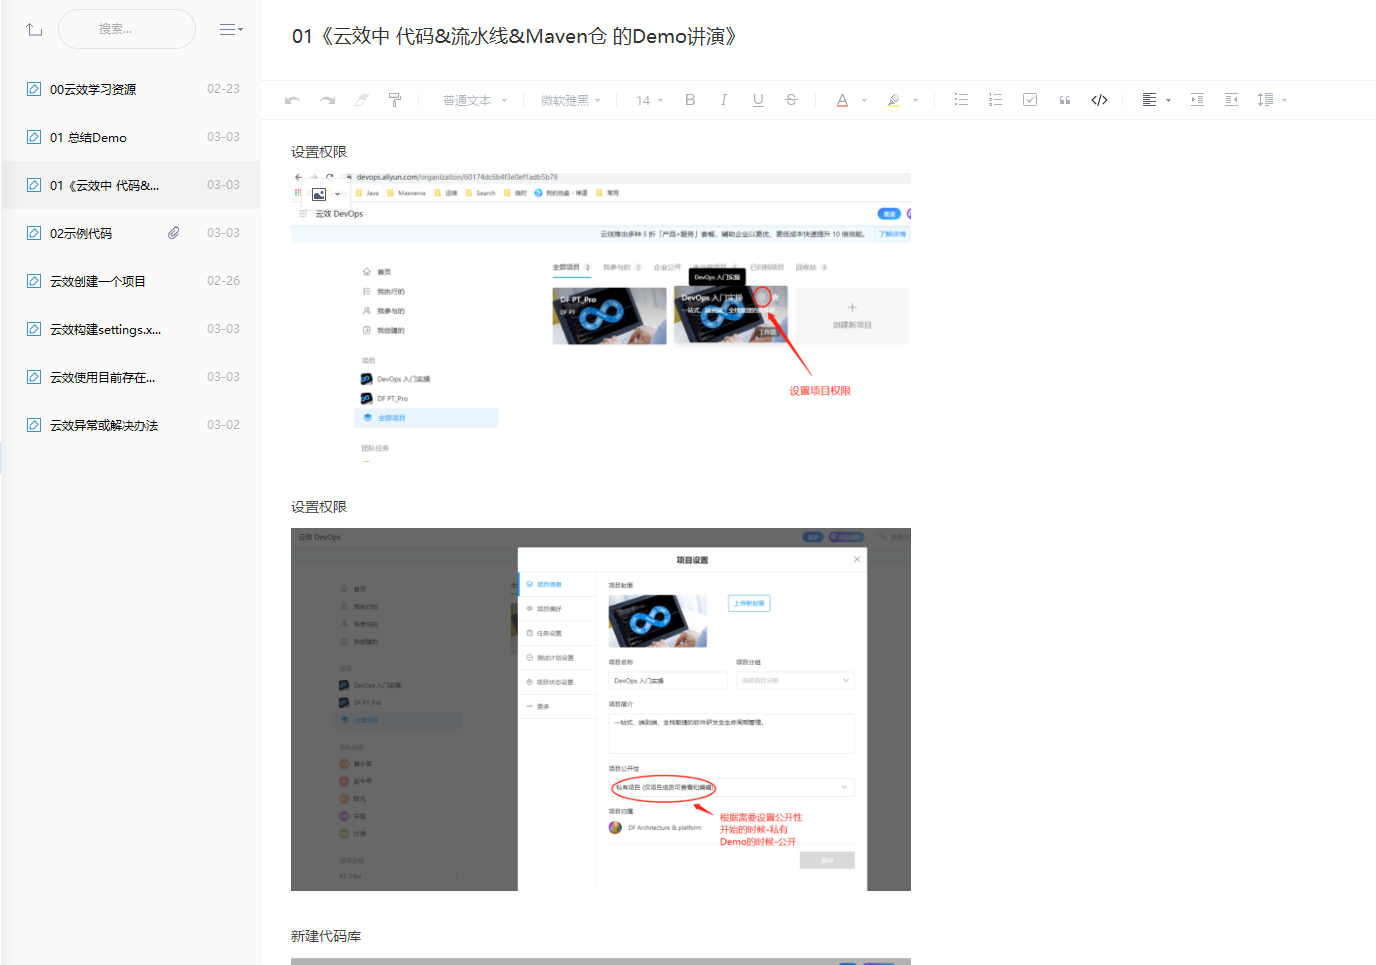Open the note 00云效学习资源

(131, 89)
